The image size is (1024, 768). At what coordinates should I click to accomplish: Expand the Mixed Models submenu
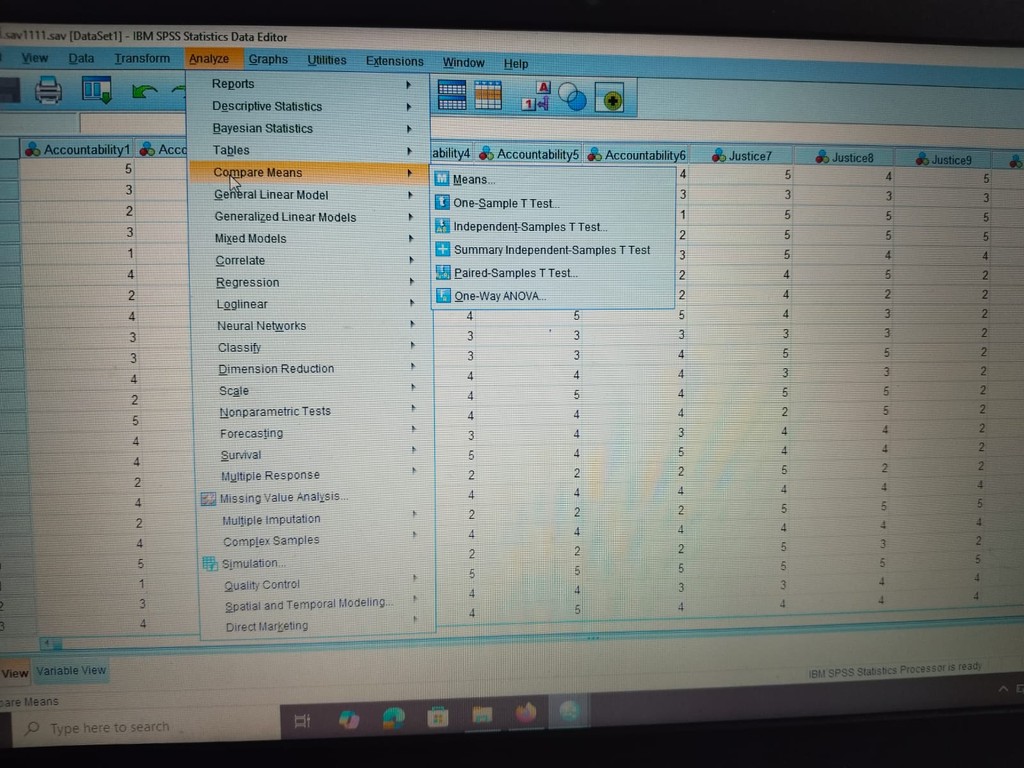tap(310, 238)
